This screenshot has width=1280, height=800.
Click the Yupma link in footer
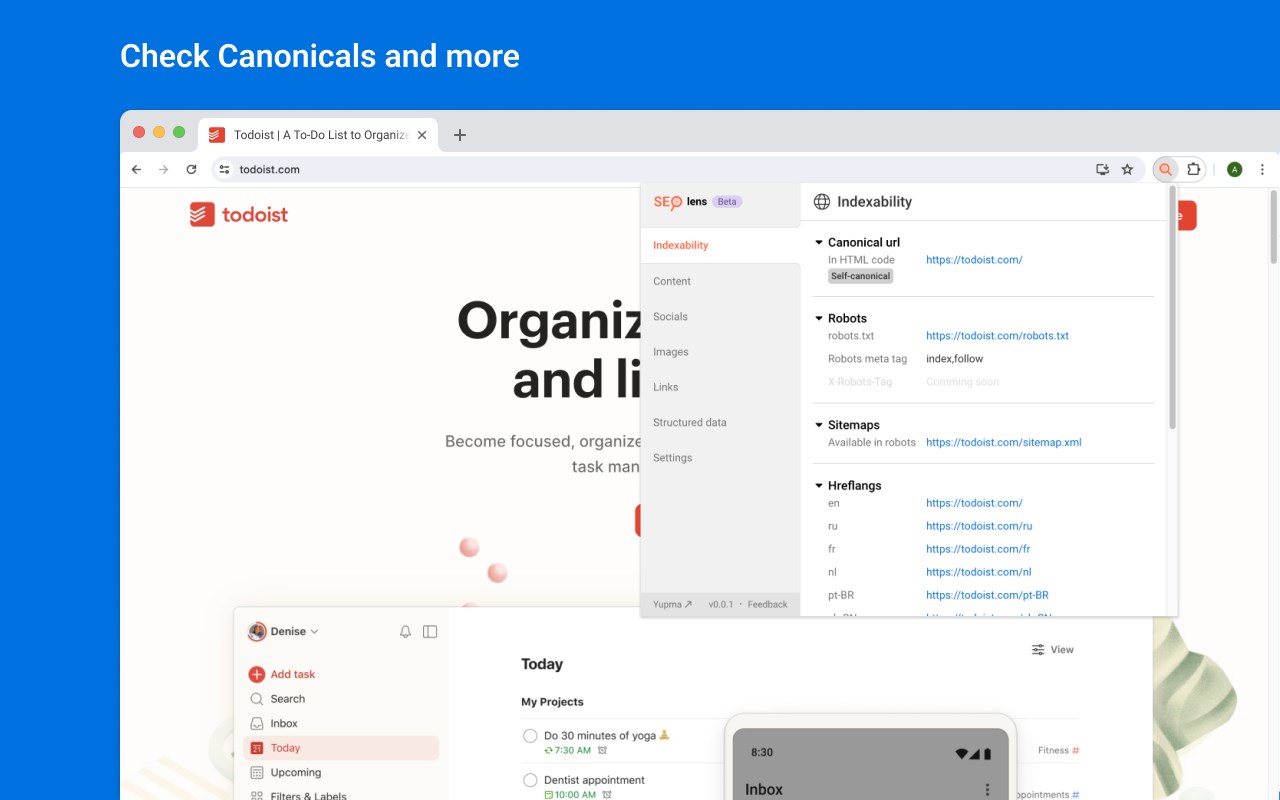(x=672, y=604)
